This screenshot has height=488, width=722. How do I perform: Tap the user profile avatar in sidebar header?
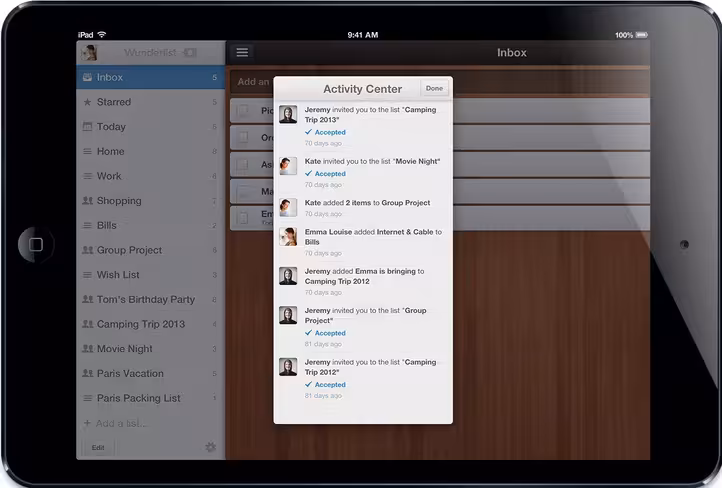coord(89,53)
